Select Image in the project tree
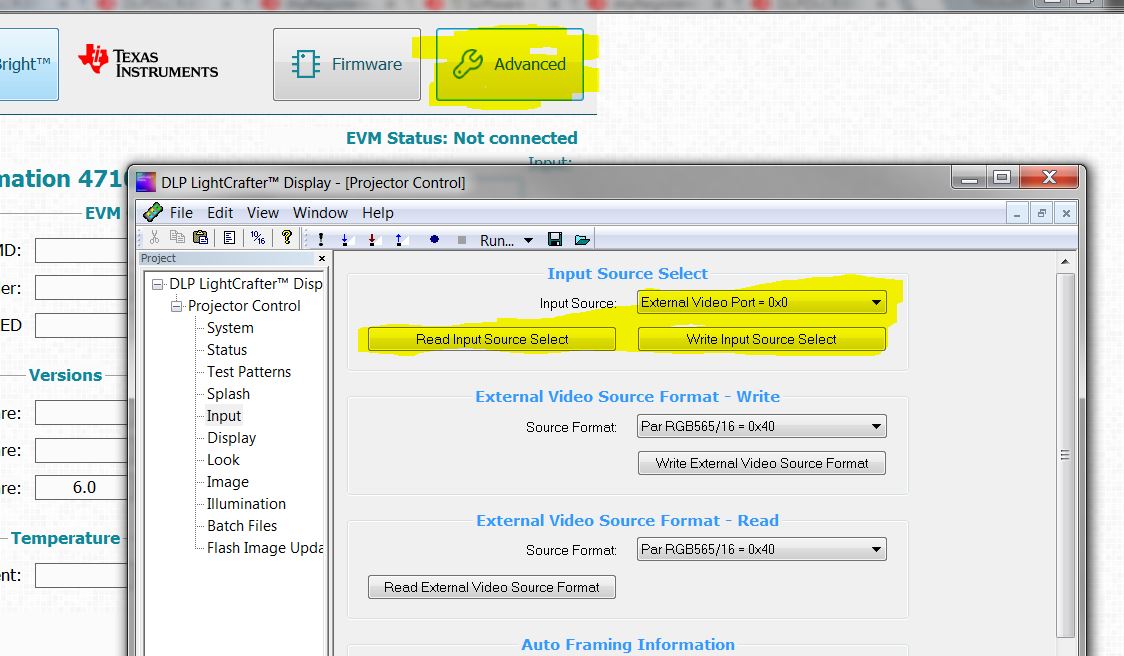 click(x=227, y=482)
